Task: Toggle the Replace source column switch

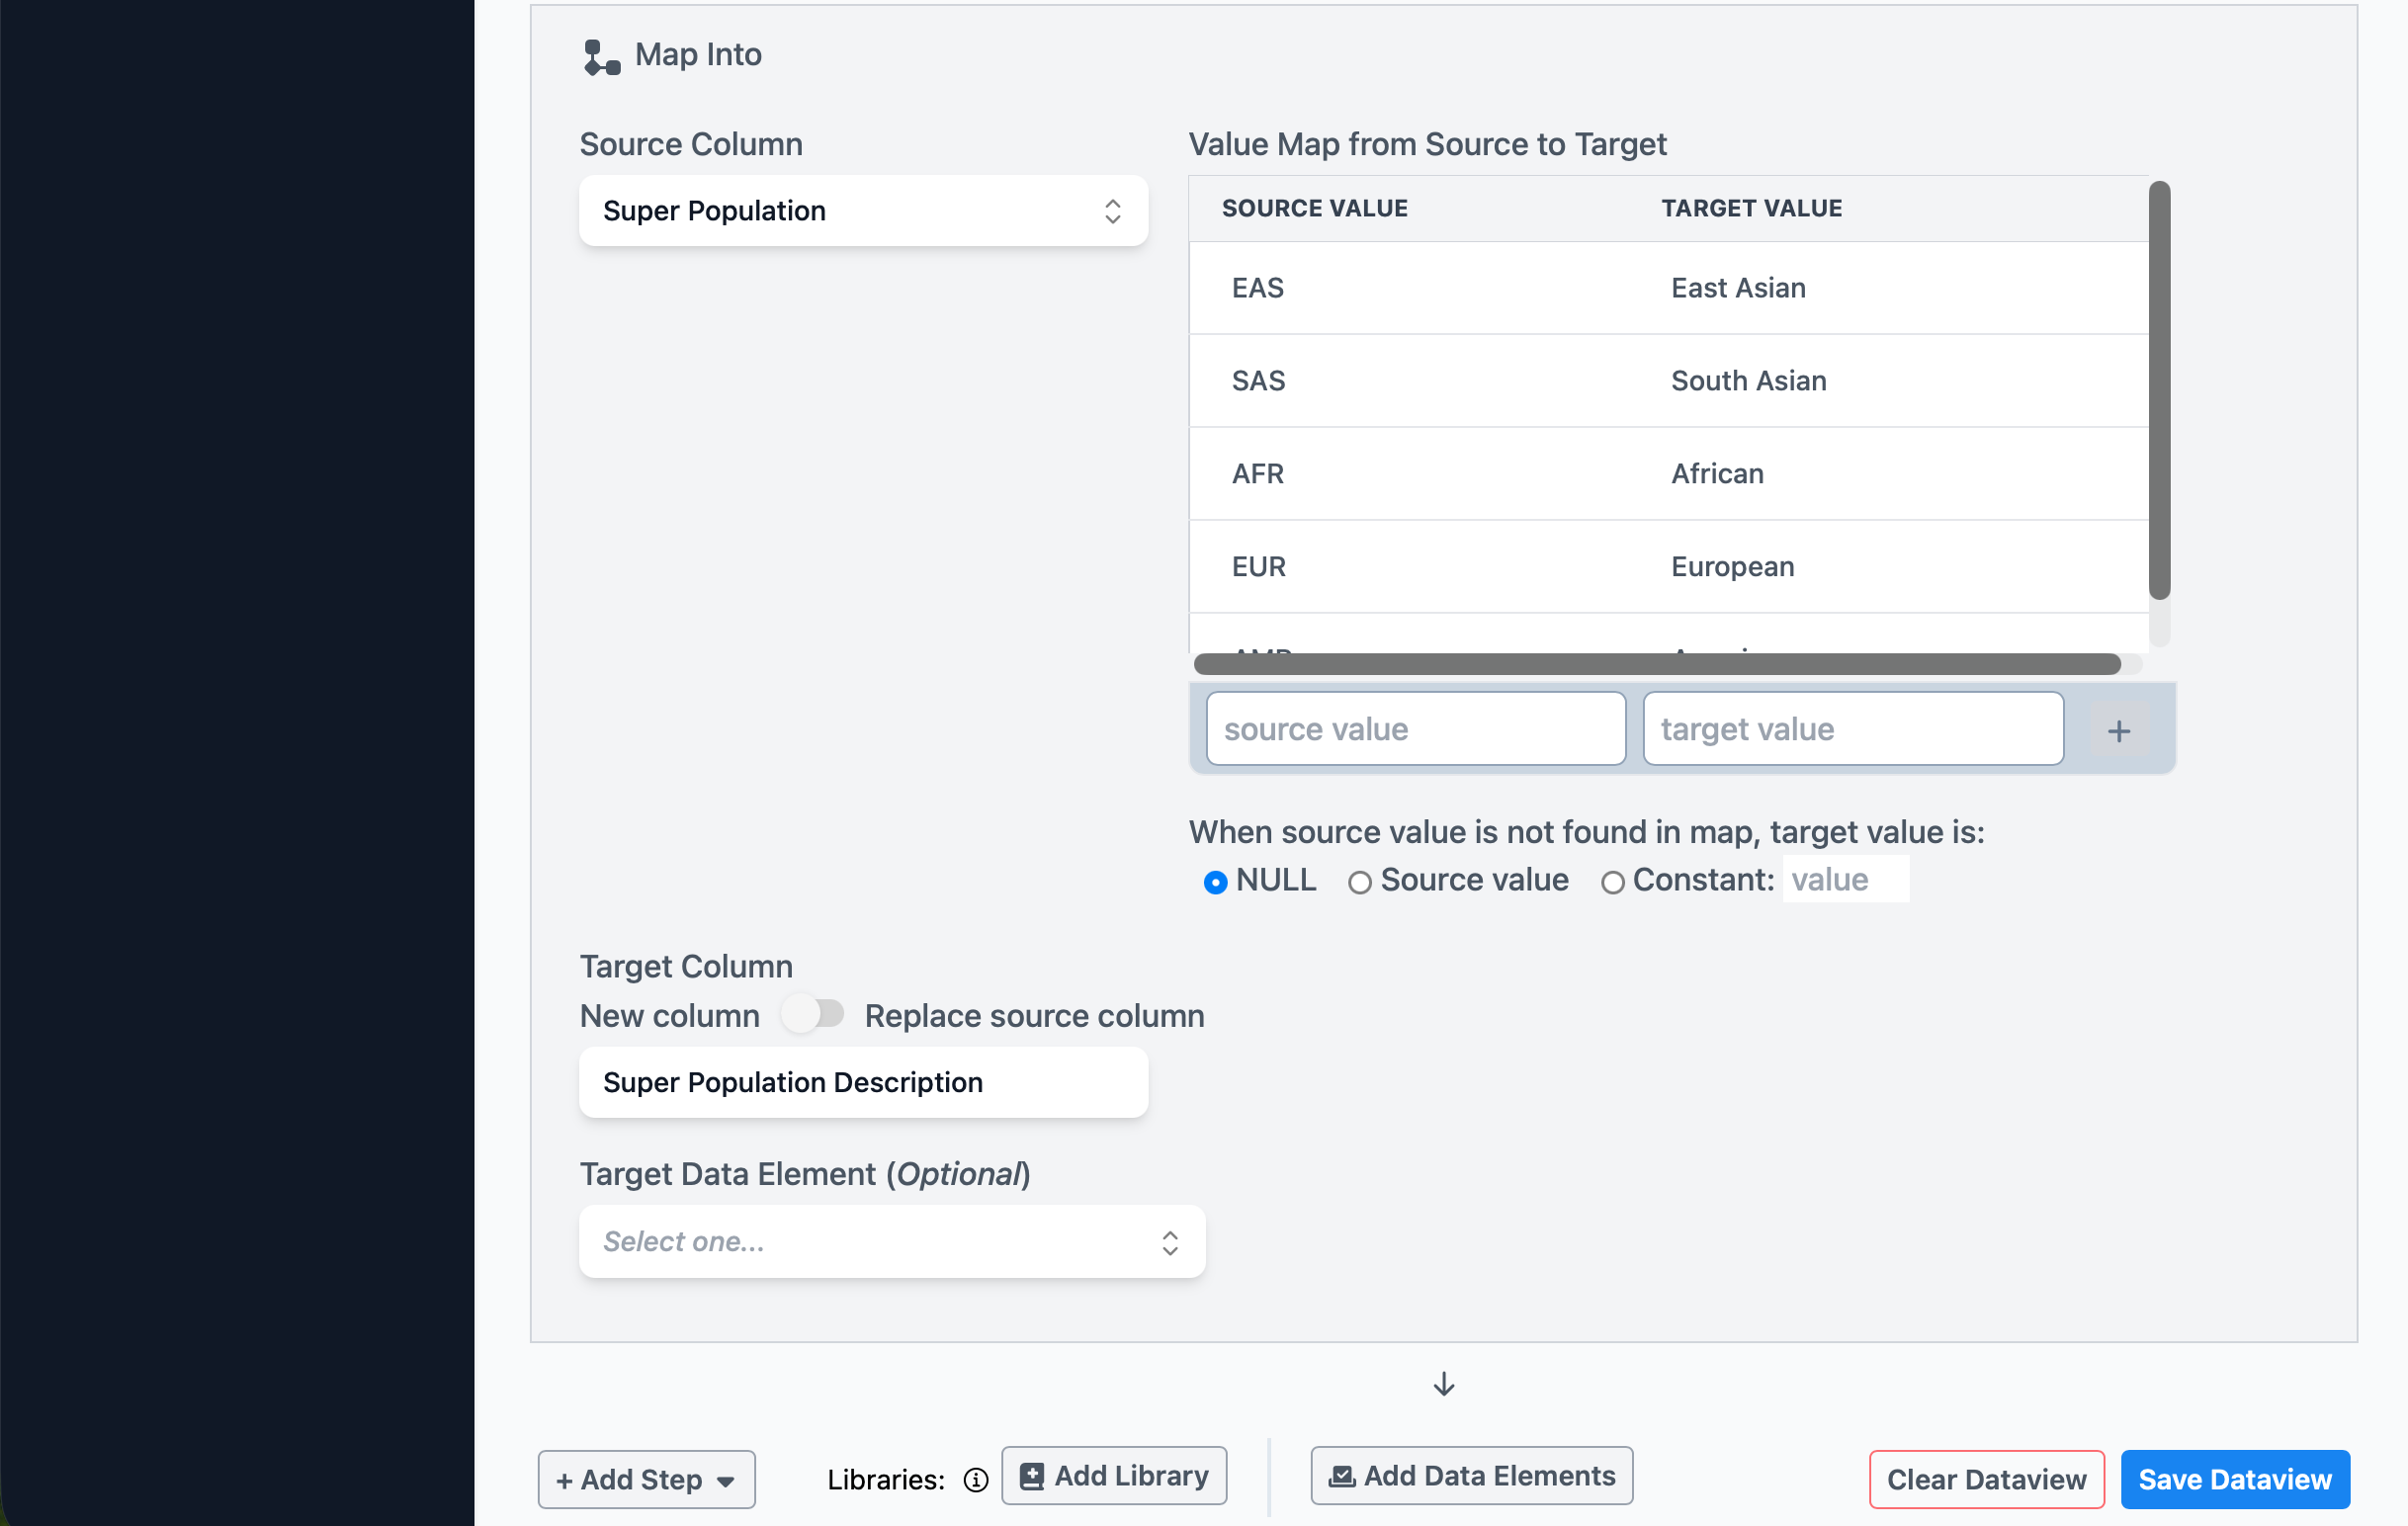Action: (813, 1014)
